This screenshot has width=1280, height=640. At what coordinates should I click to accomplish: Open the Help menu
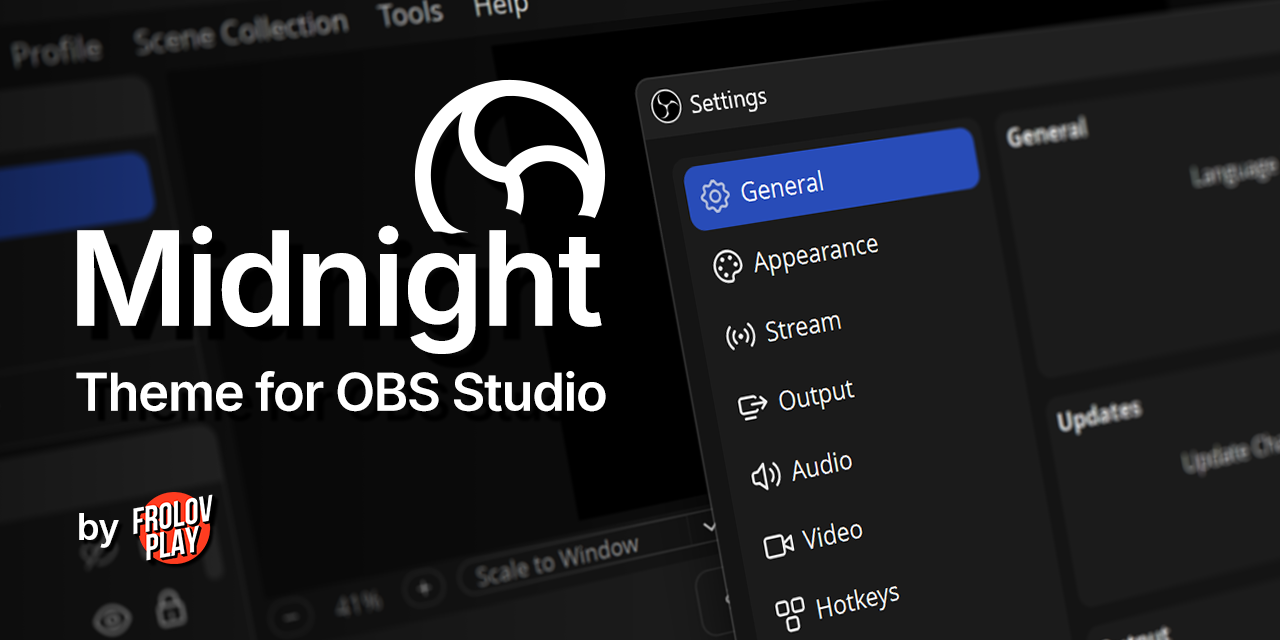[499, 8]
